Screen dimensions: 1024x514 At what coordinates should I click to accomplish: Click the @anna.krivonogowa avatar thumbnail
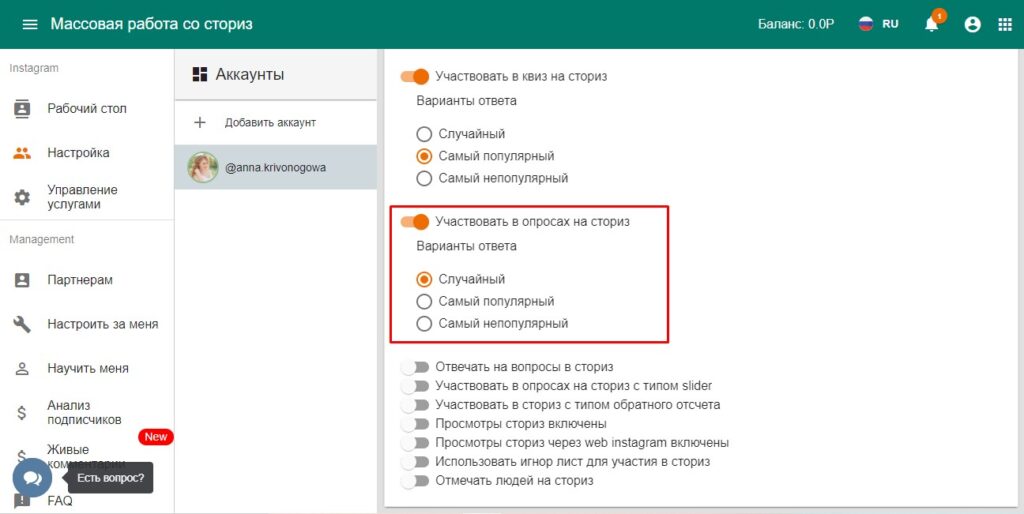202,167
